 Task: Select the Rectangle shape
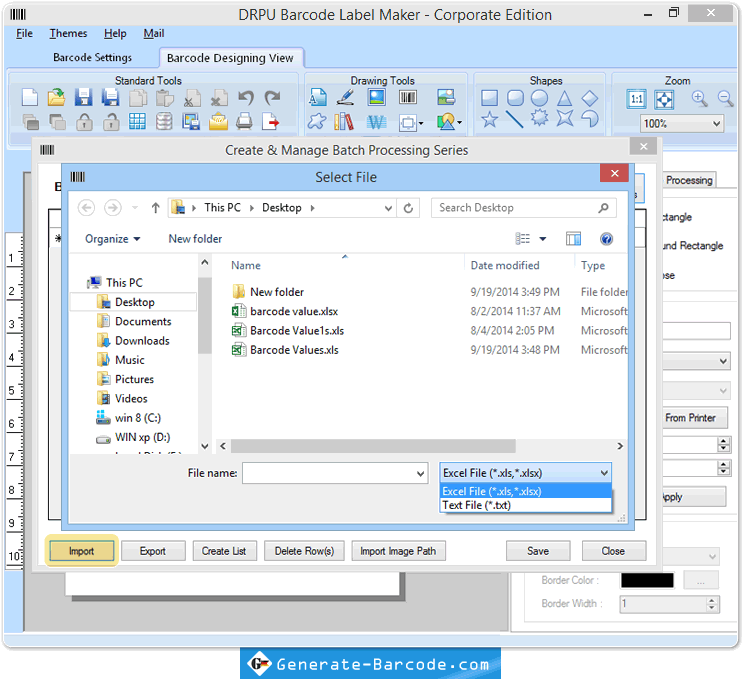click(x=489, y=98)
